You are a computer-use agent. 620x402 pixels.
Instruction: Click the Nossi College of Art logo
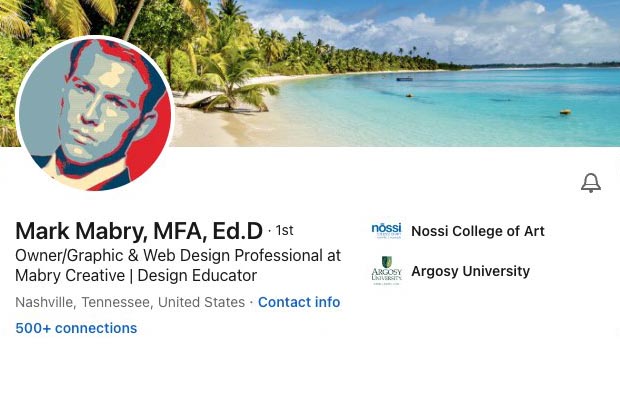click(x=386, y=231)
